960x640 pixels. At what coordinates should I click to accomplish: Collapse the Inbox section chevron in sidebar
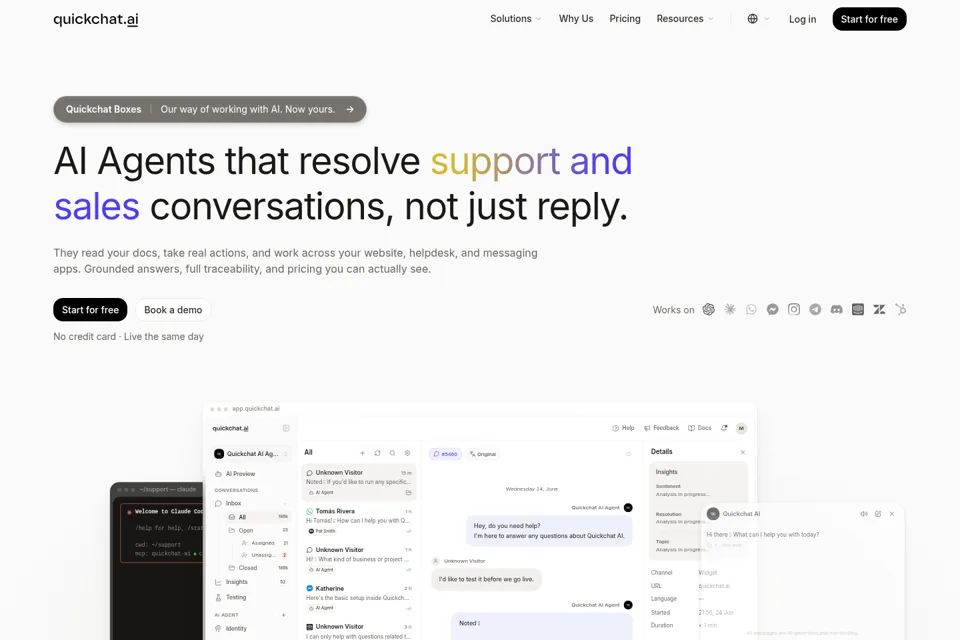[x=285, y=503]
